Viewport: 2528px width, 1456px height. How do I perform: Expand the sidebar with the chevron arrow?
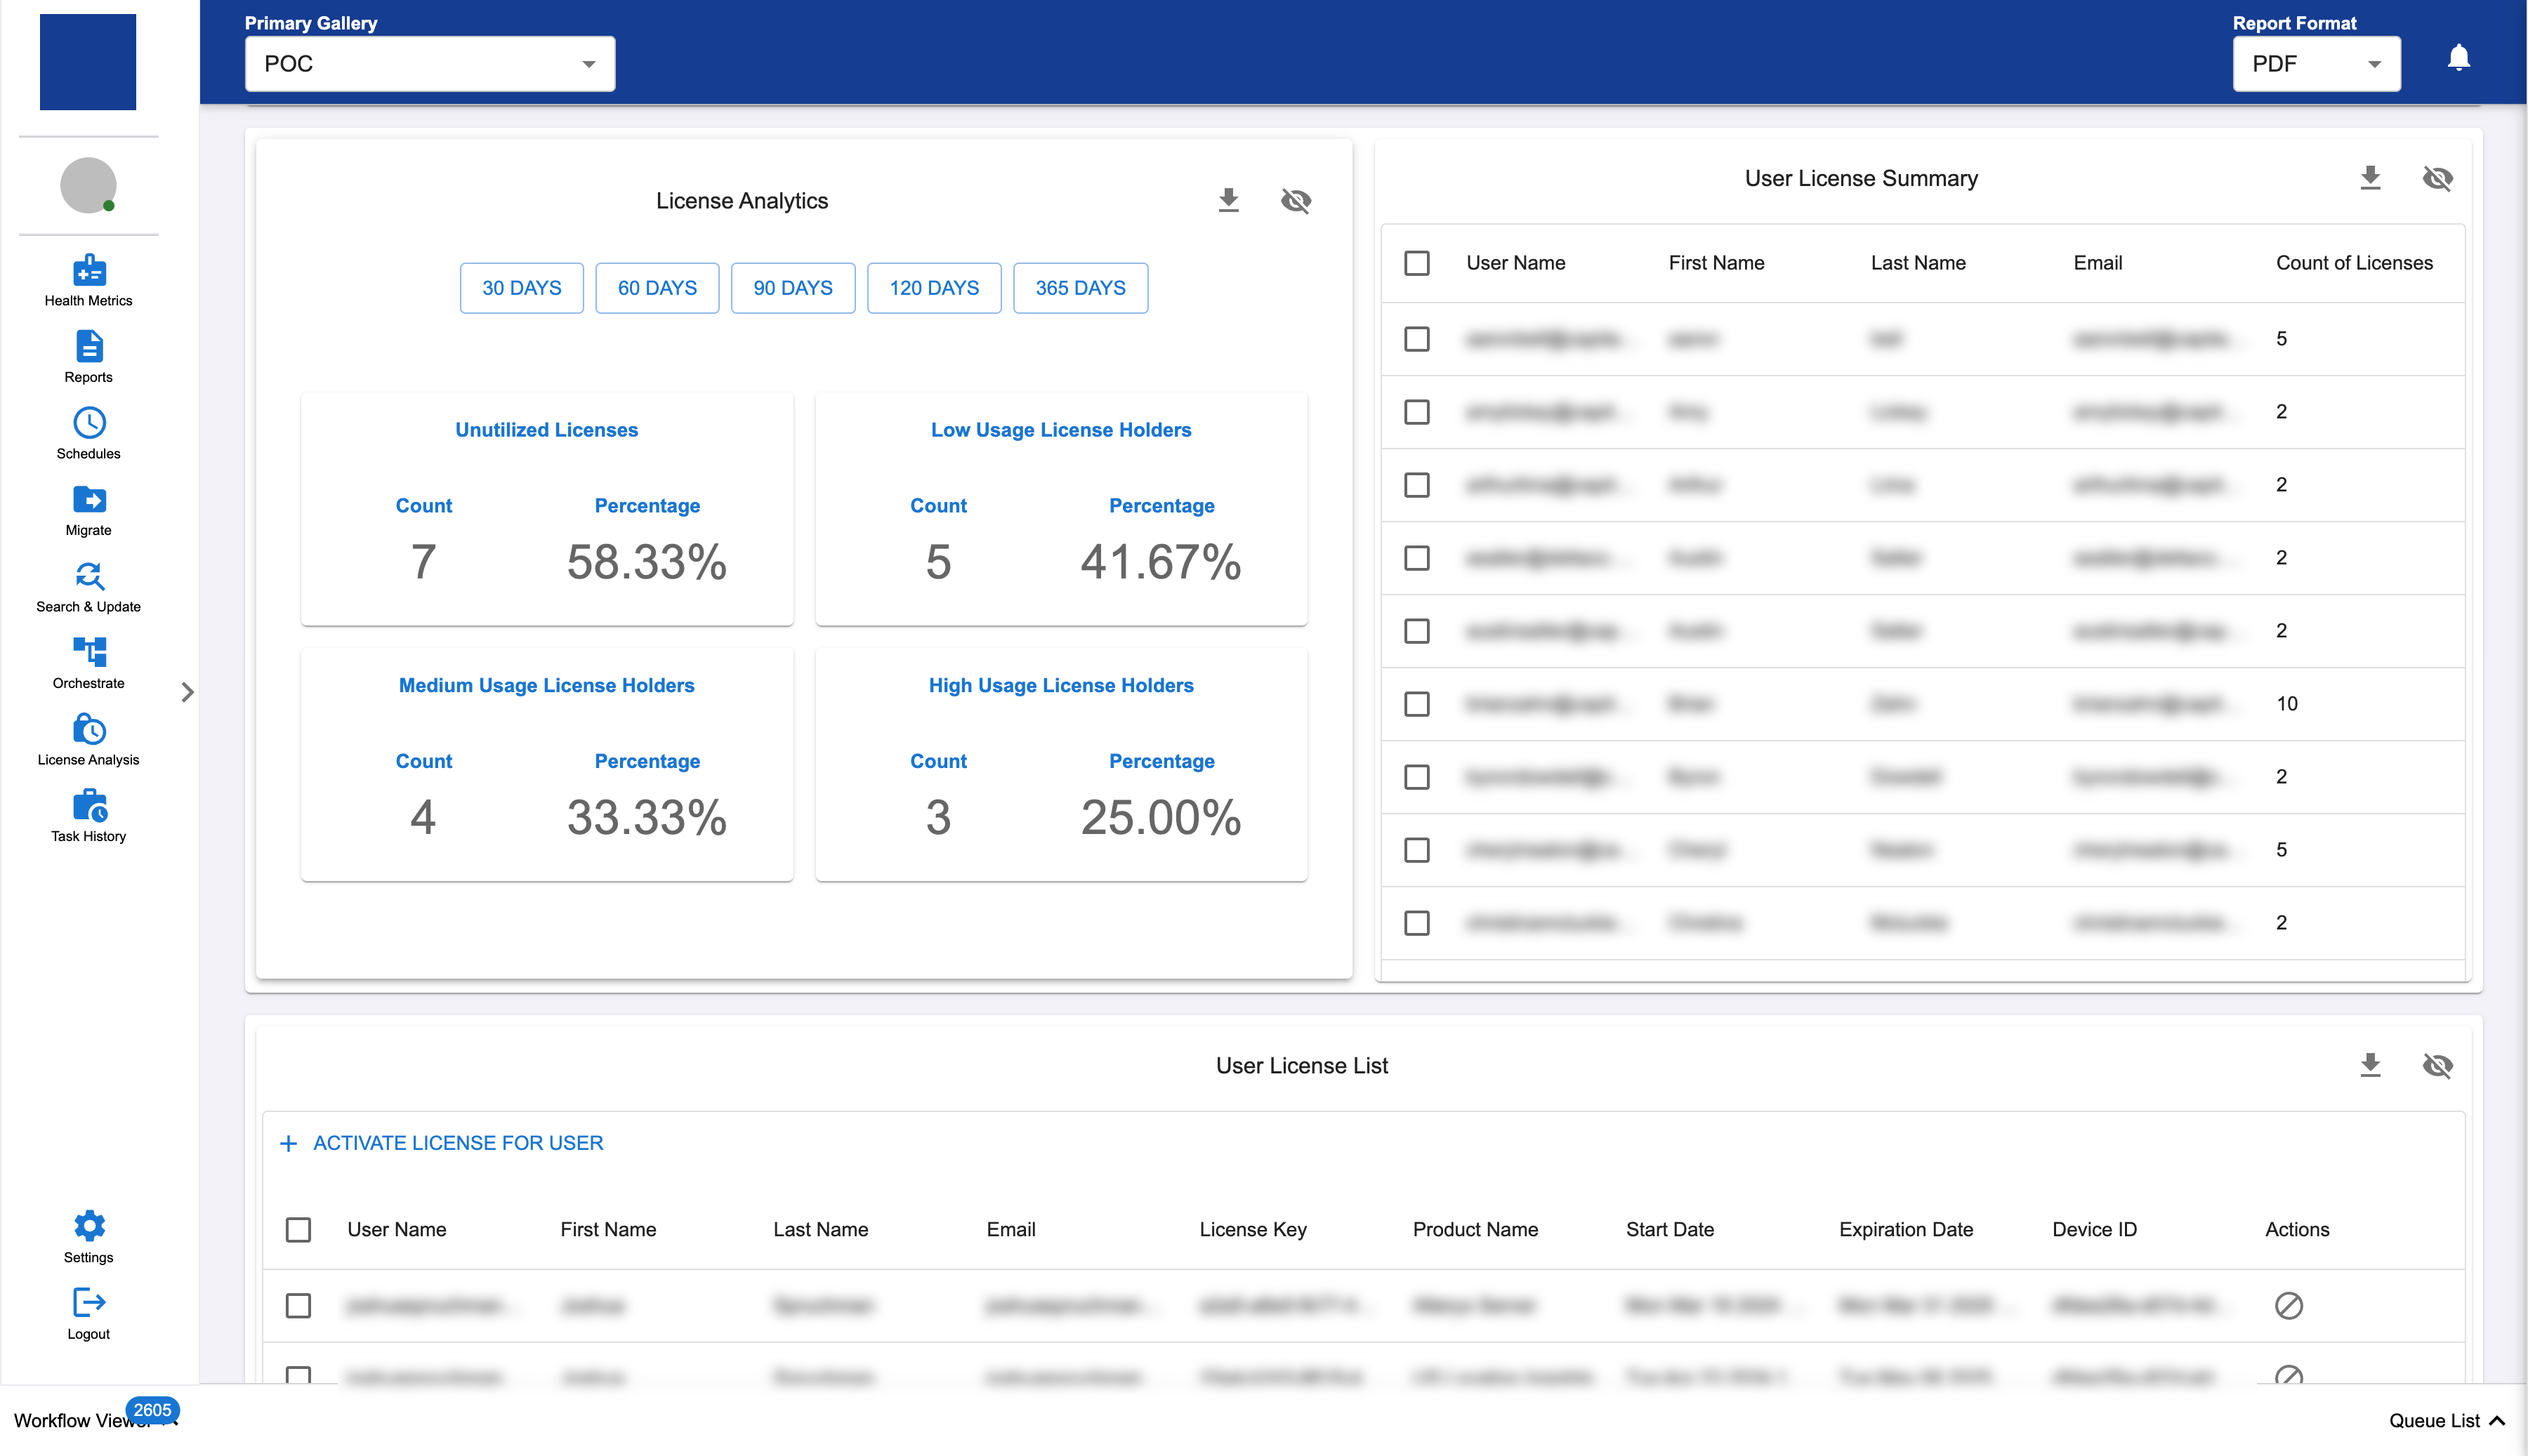pyautogui.click(x=187, y=692)
